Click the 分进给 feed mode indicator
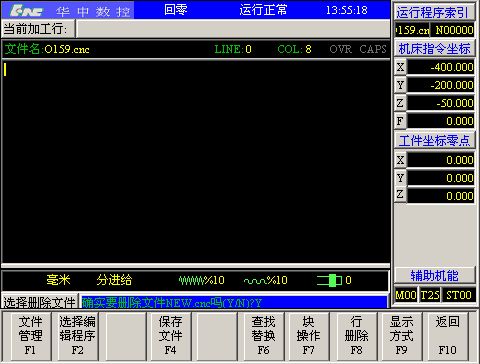 point(114,280)
